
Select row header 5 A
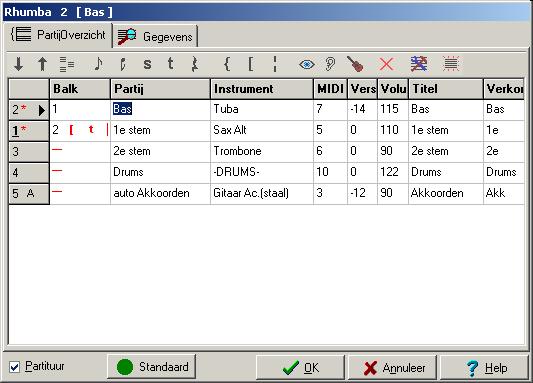pyautogui.click(x=29, y=194)
